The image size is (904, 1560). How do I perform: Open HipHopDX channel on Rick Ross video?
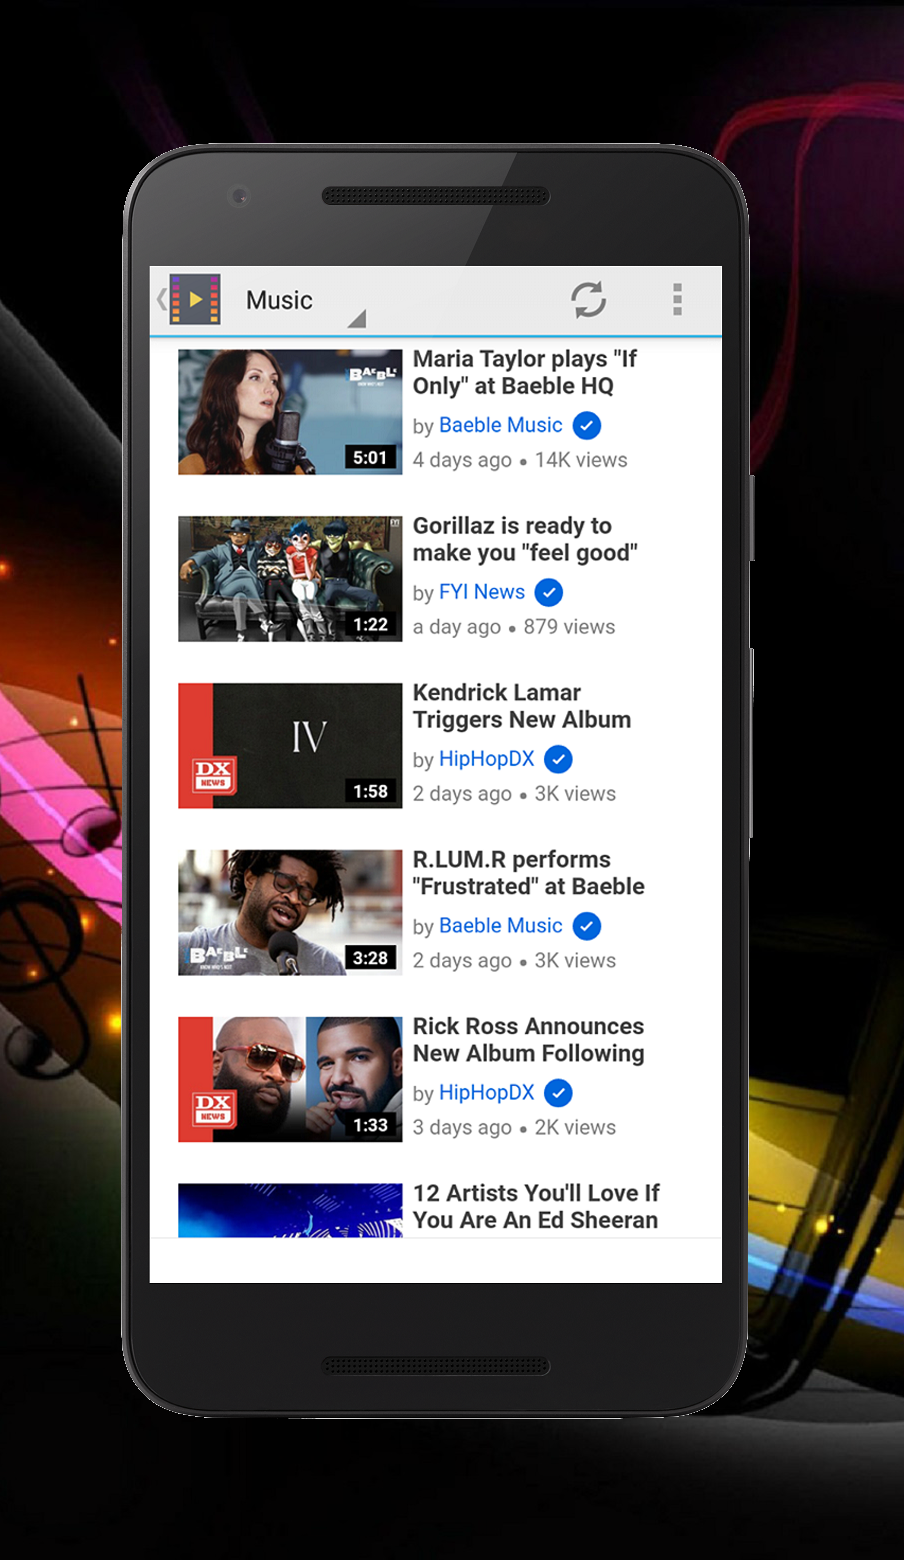coord(487,1093)
